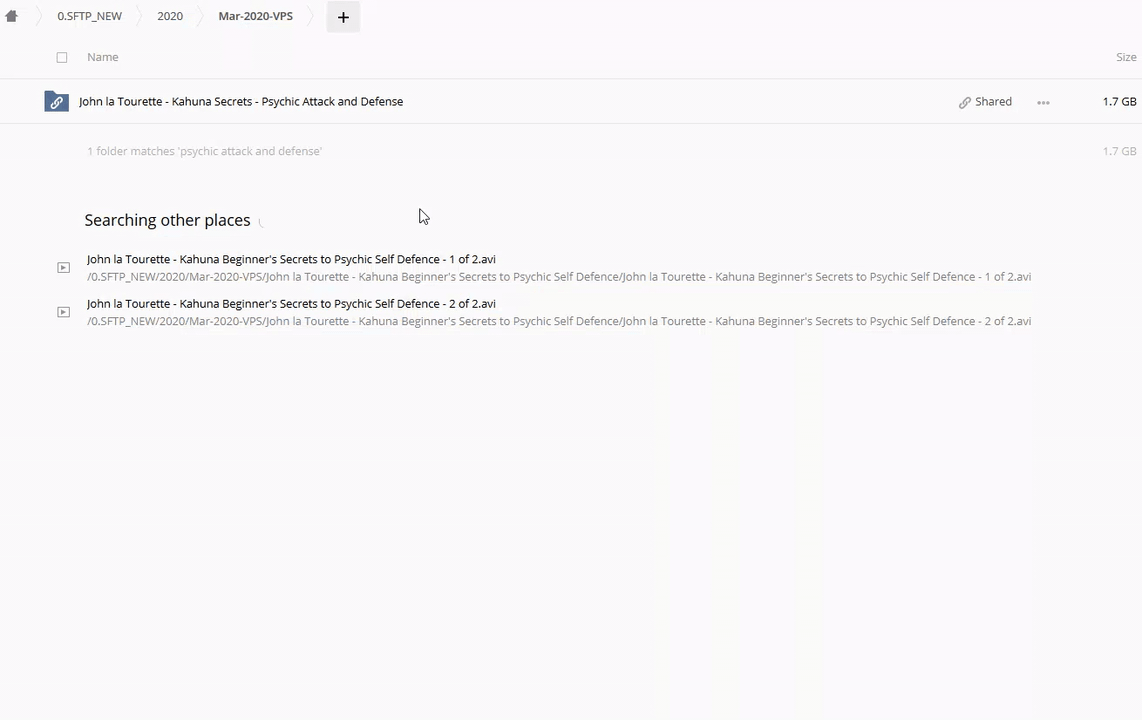Screen dimensions: 1142x720
Task: Sort the list by the Size column
Action: [1125, 57]
